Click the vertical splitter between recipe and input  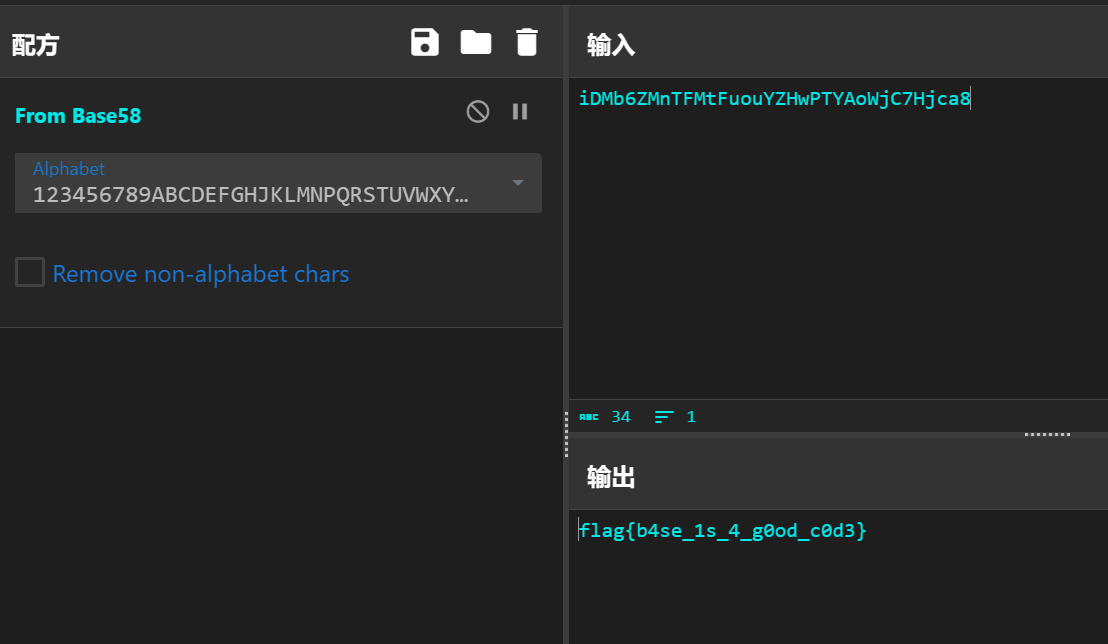click(566, 435)
